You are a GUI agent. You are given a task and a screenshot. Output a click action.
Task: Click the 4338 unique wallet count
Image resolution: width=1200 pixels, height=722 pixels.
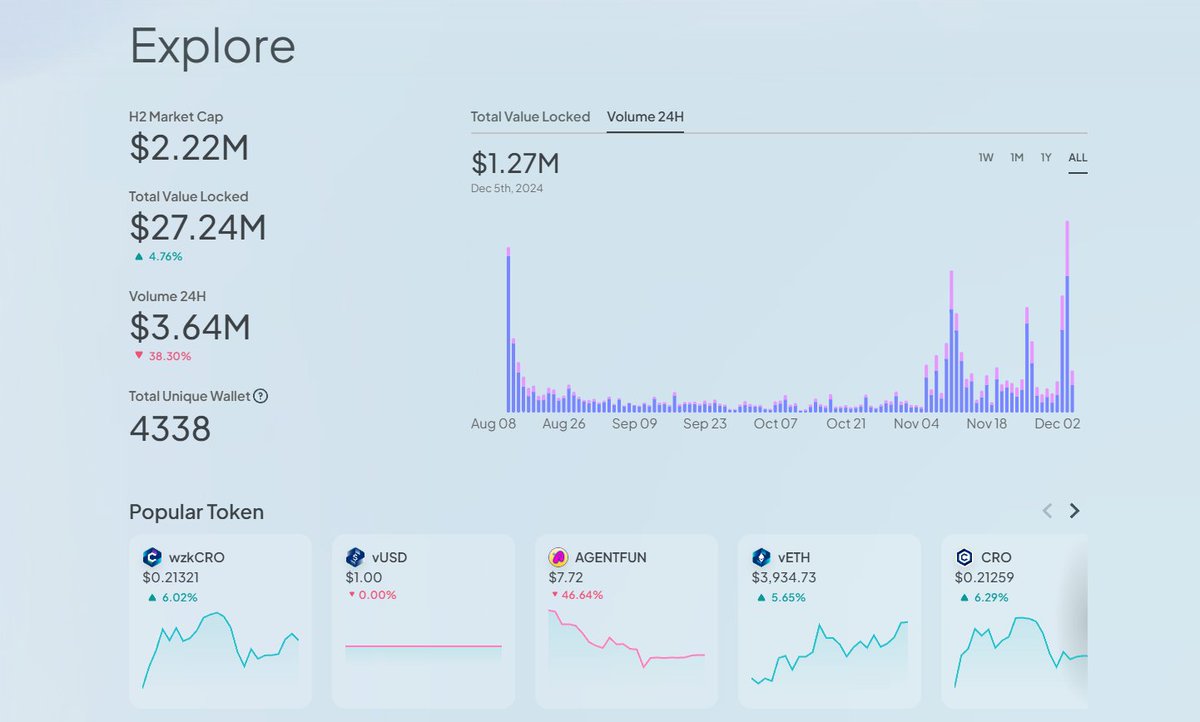click(x=170, y=429)
